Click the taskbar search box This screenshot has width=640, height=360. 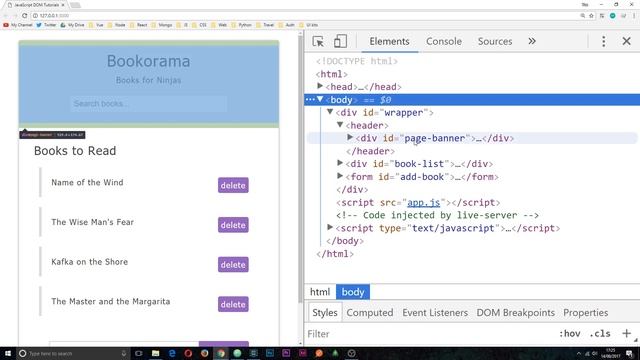coord(73,353)
